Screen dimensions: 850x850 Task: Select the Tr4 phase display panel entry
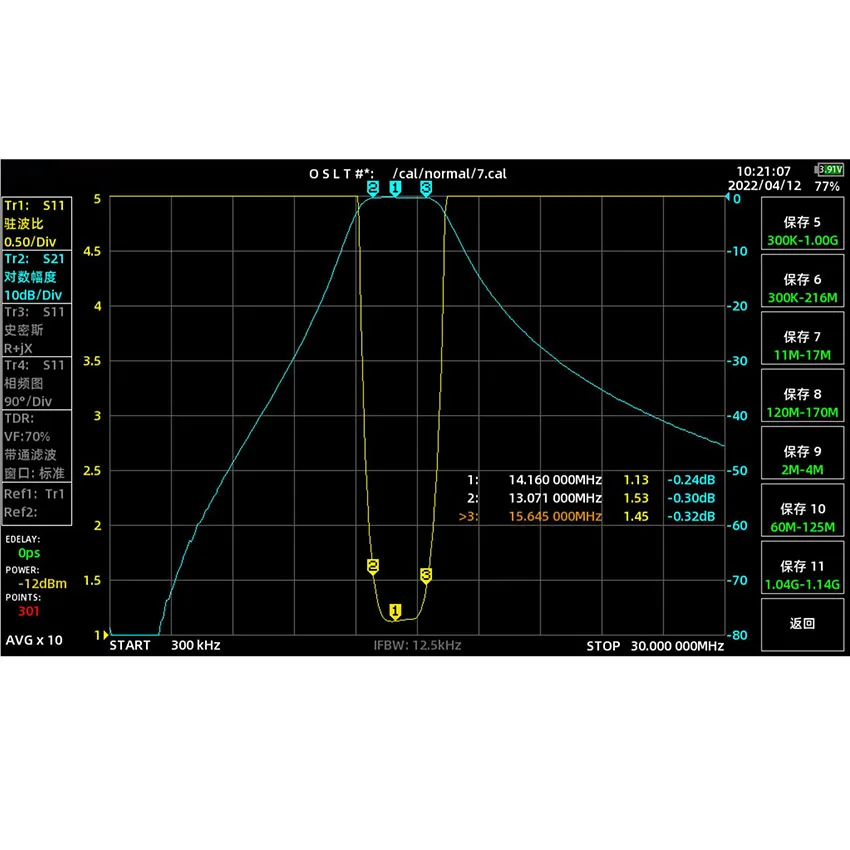pyautogui.click(x=33, y=382)
